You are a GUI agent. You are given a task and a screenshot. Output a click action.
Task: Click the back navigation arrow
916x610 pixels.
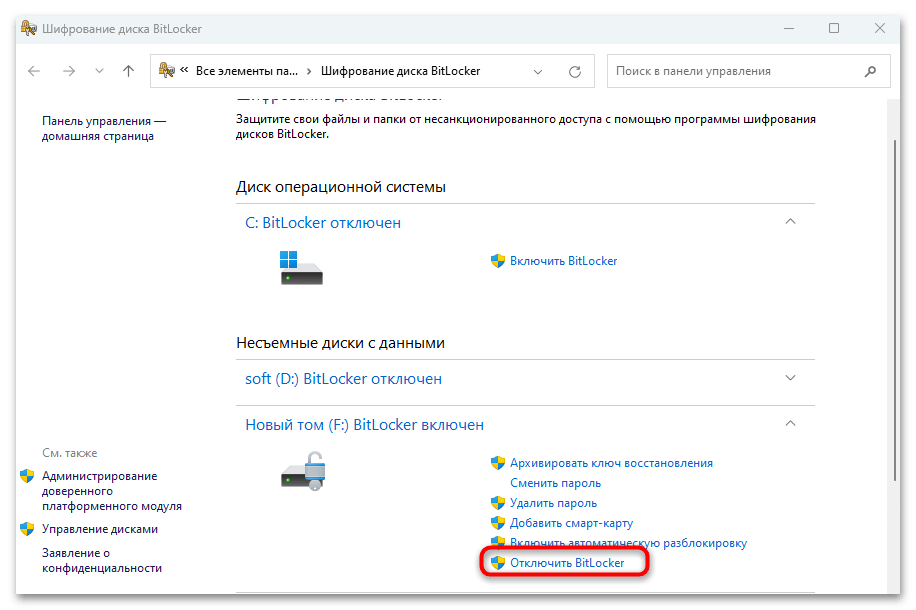(33, 70)
